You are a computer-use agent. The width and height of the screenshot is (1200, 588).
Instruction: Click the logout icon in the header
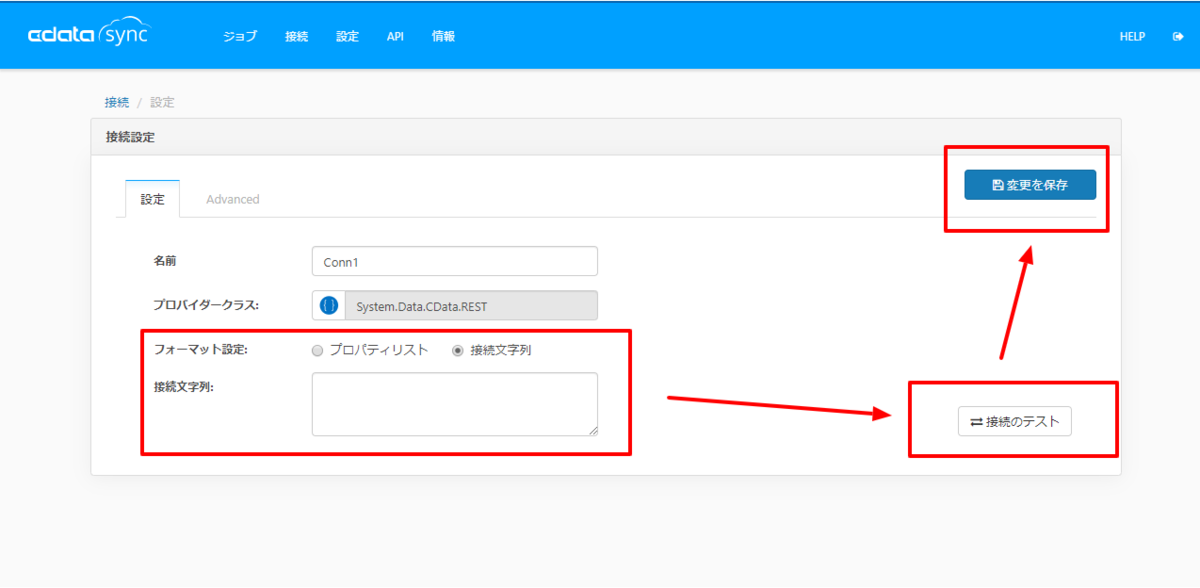tap(1177, 36)
